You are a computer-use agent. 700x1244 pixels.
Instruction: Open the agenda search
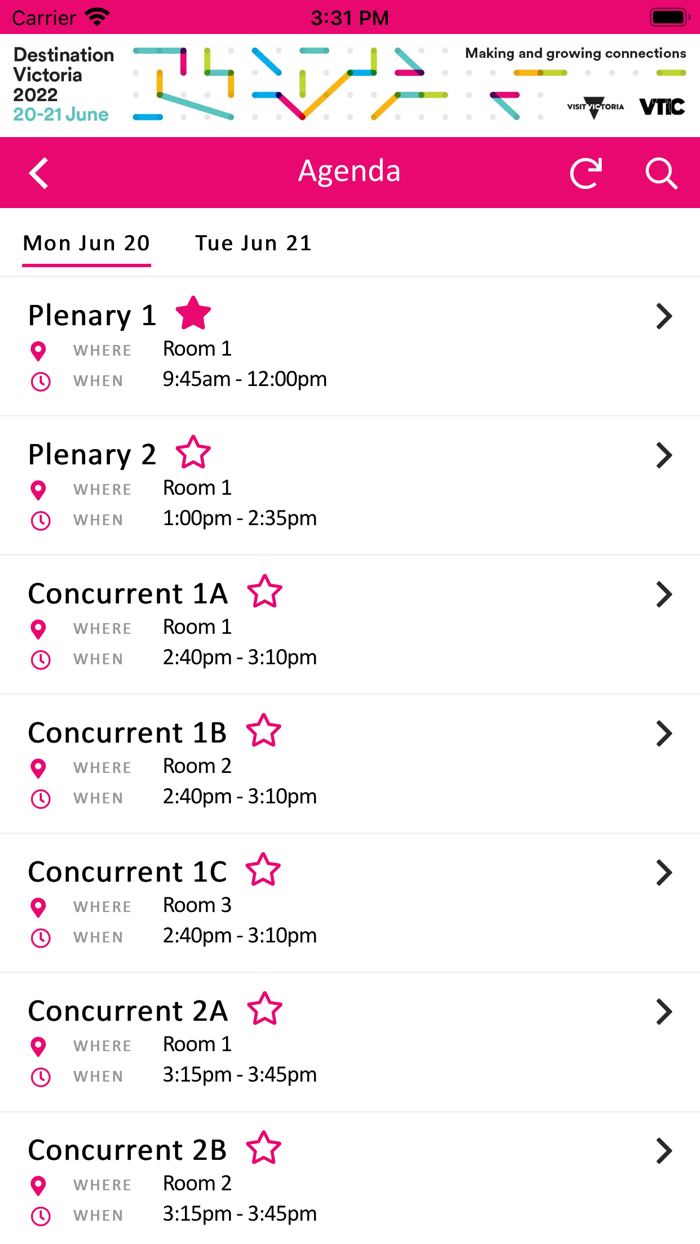(x=661, y=173)
